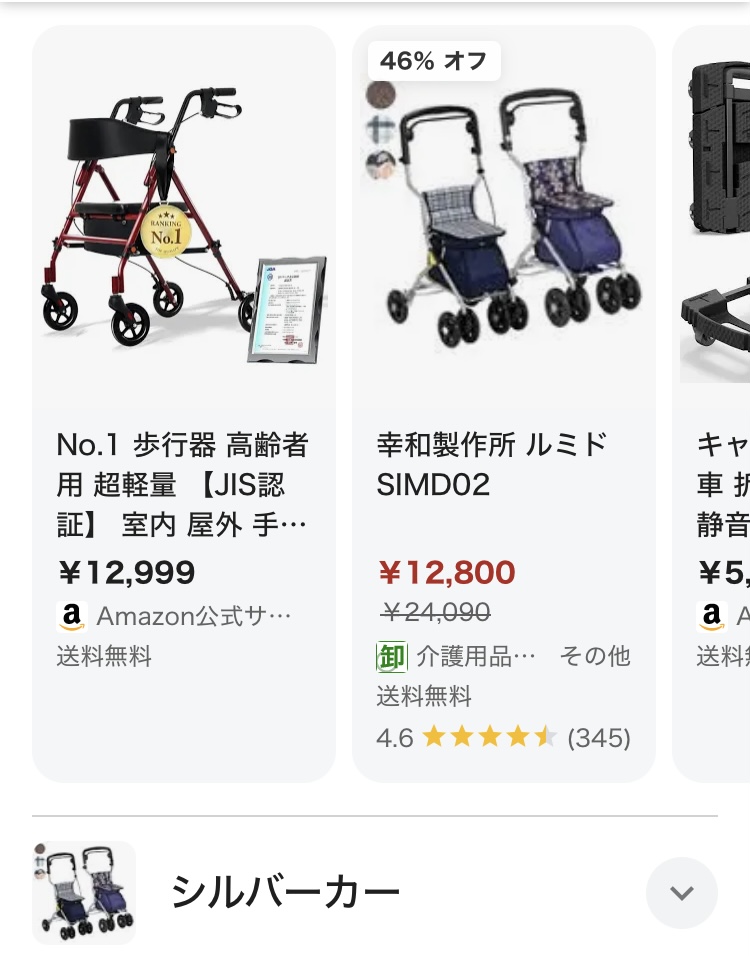This screenshot has height=956, width=750.
Task: Click the 46% オフ discount badge
Action: [434, 61]
